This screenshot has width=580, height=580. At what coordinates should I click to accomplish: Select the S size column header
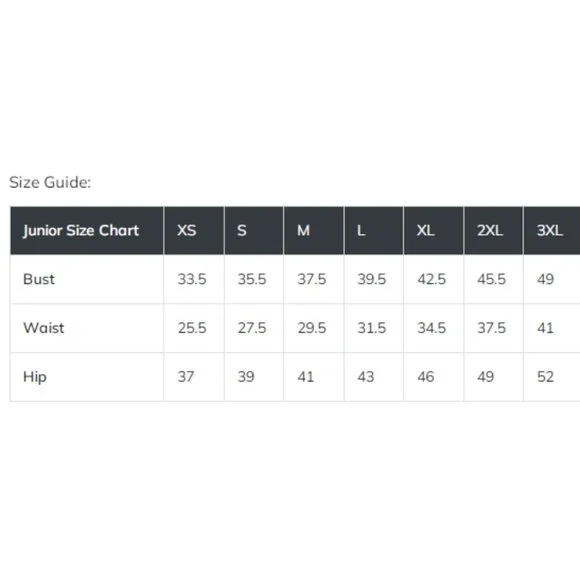coord(254,230)
